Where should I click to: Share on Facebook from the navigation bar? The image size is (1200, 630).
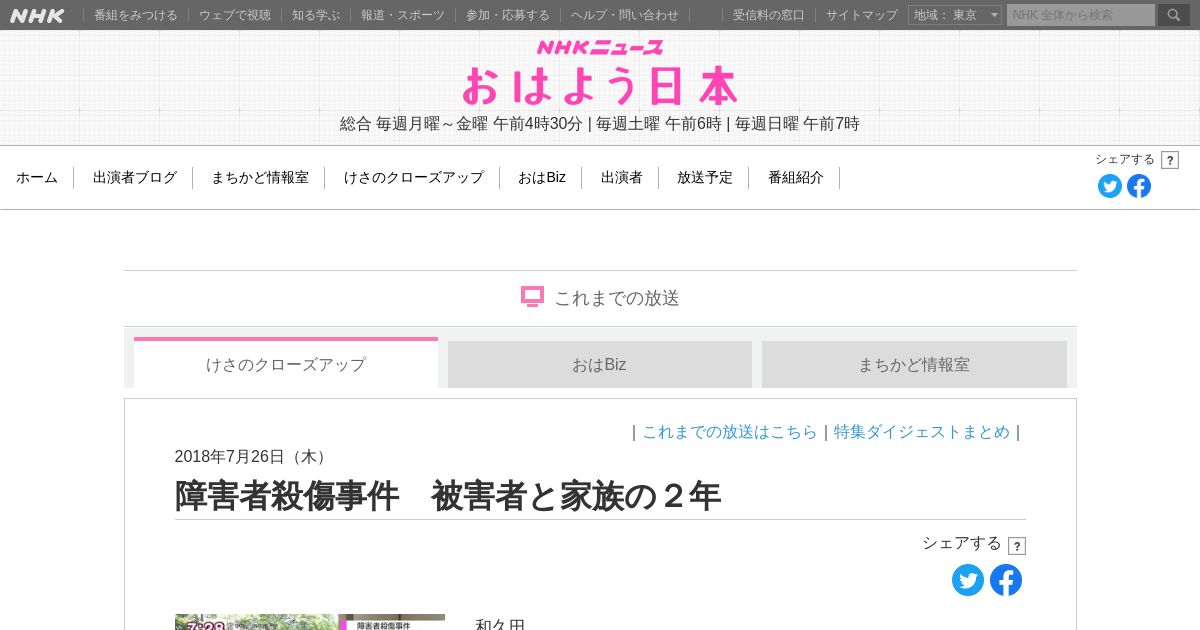pos(1139,186)
